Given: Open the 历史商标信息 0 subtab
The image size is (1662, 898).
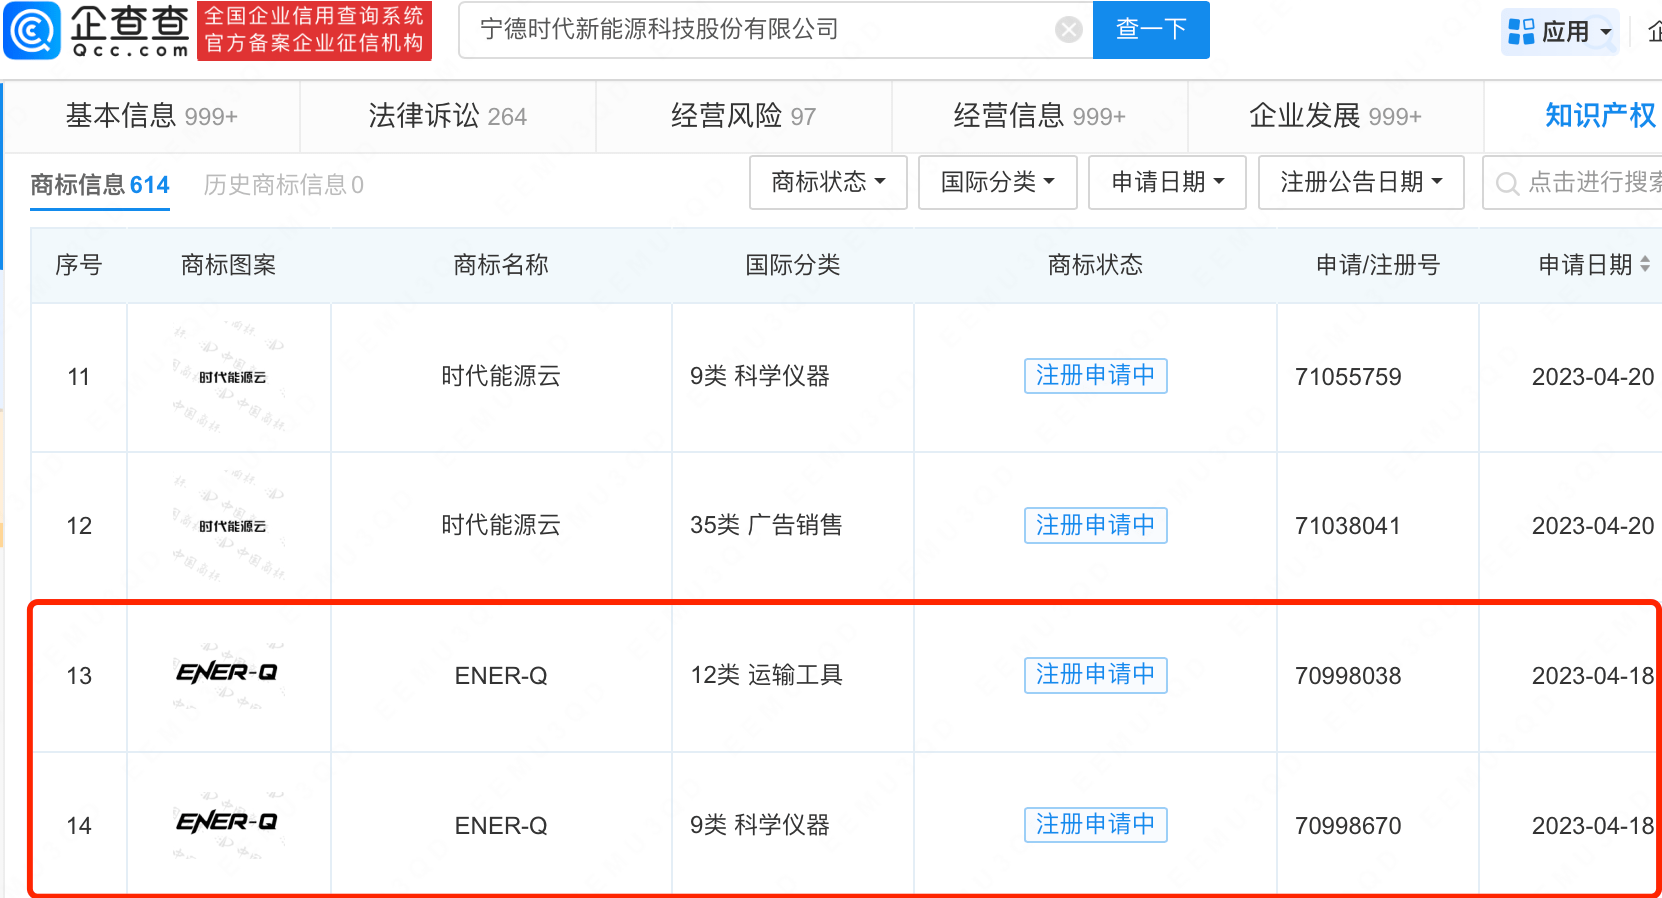Looking at the screenshot, I should click(x=283, y=185).
